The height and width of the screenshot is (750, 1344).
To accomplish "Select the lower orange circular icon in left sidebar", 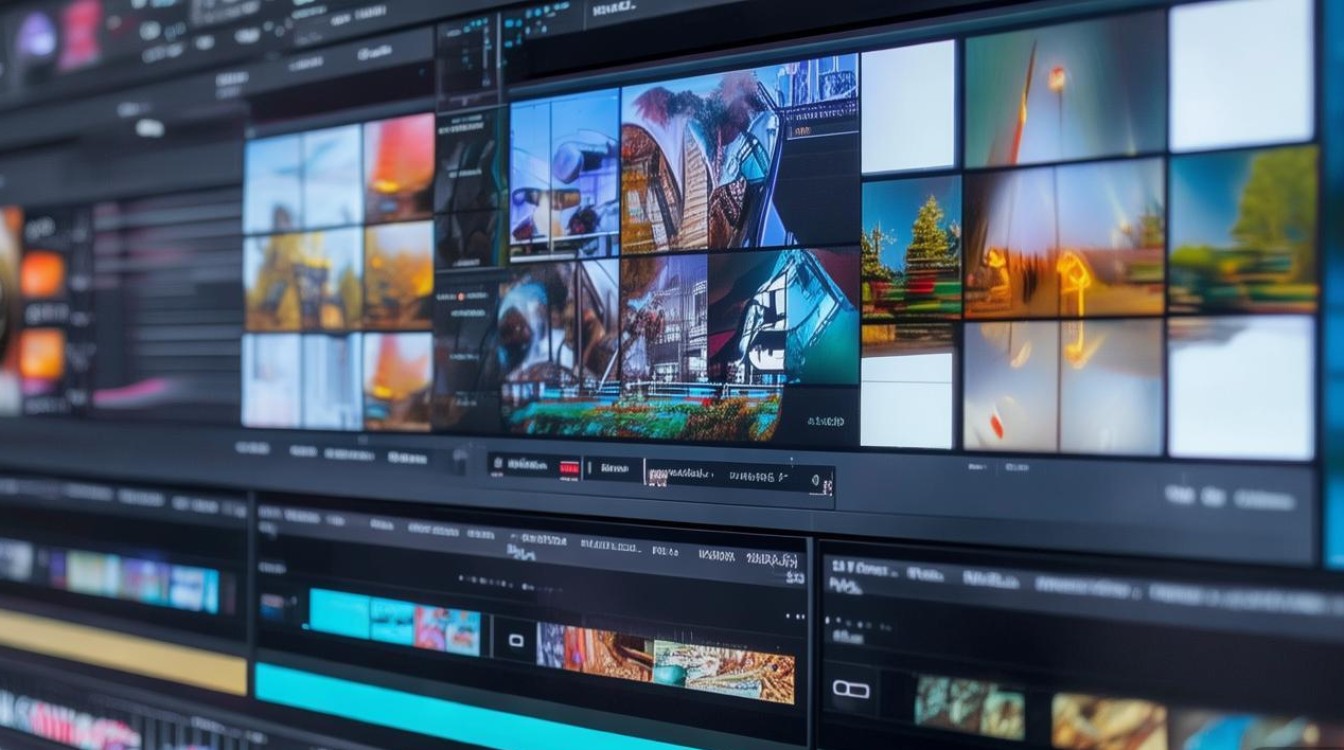I will coord(41,353).
